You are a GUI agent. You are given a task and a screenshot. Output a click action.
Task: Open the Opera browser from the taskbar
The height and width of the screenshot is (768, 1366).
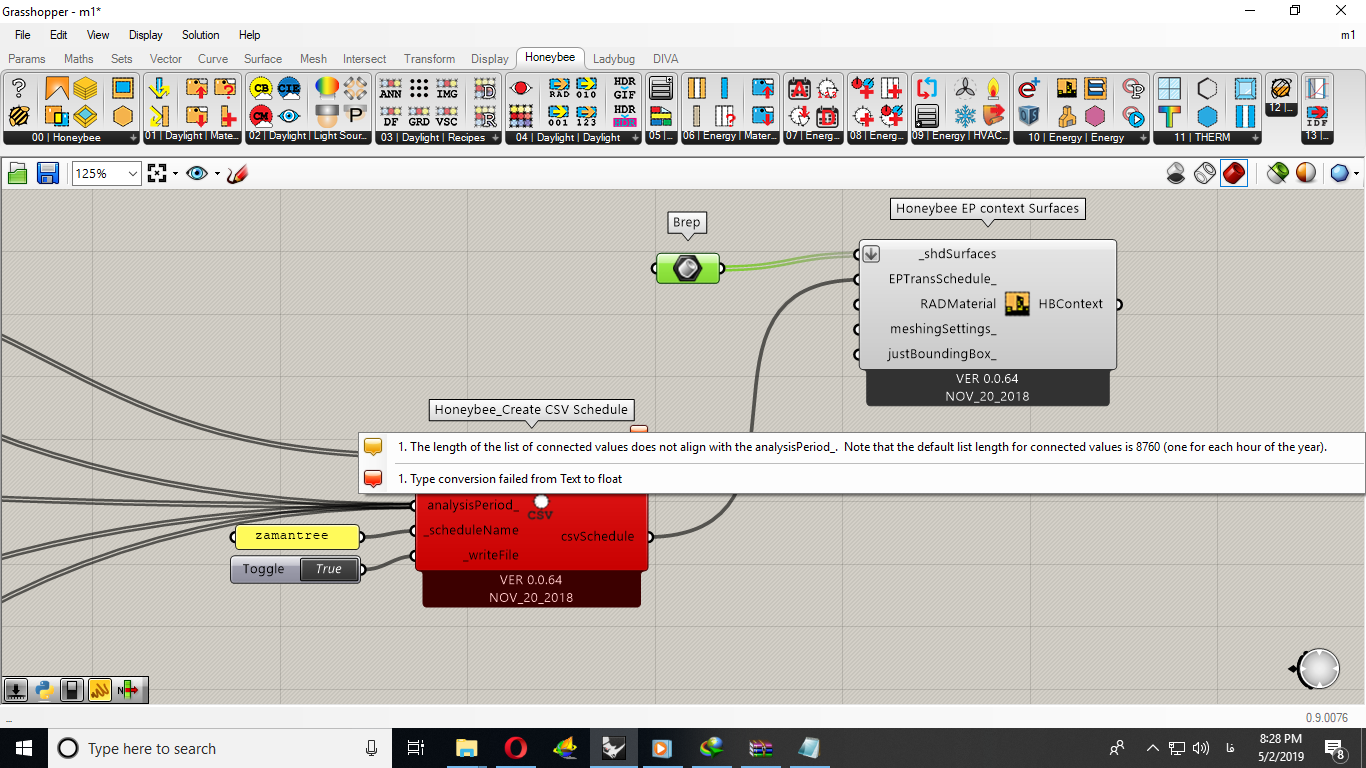tap(516, 748)
